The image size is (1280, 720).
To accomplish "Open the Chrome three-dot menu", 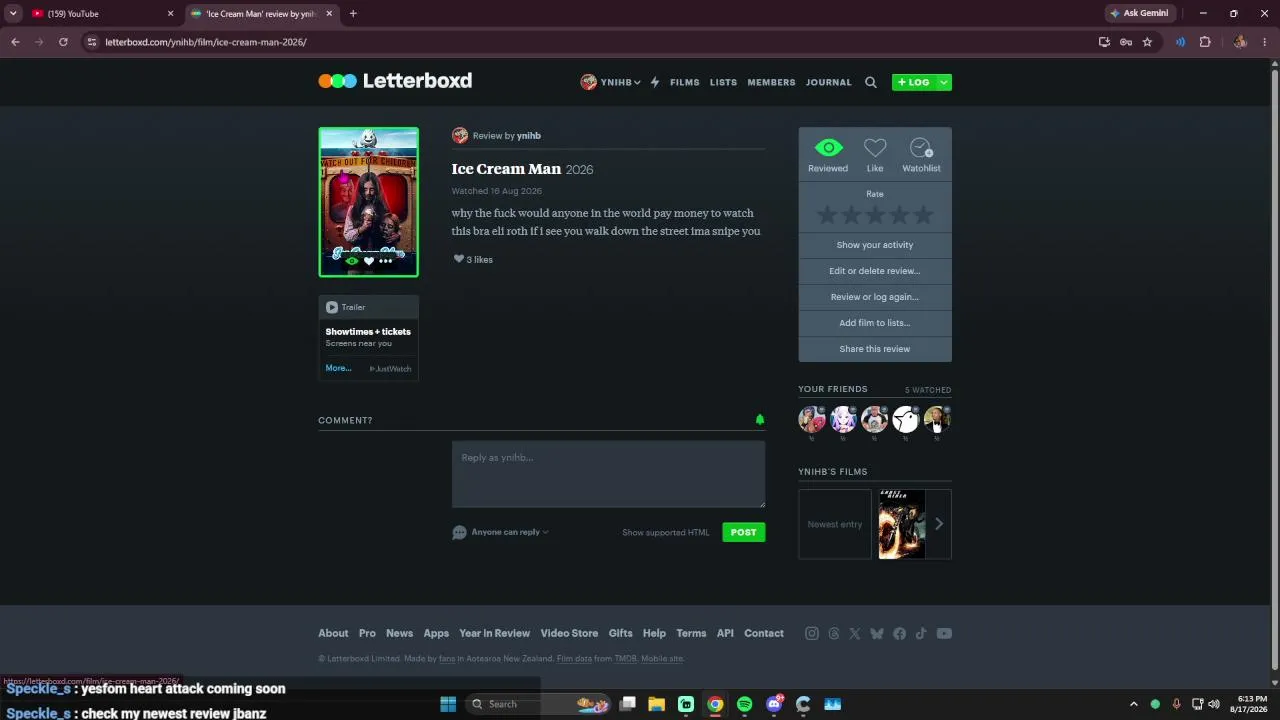I will [x=1265, y=42].
